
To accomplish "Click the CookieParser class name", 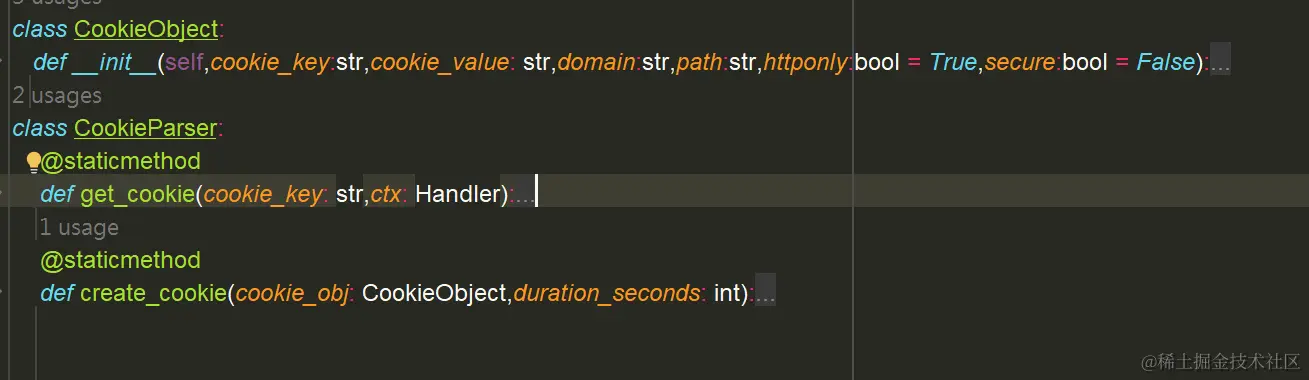I will click(145, 128).
